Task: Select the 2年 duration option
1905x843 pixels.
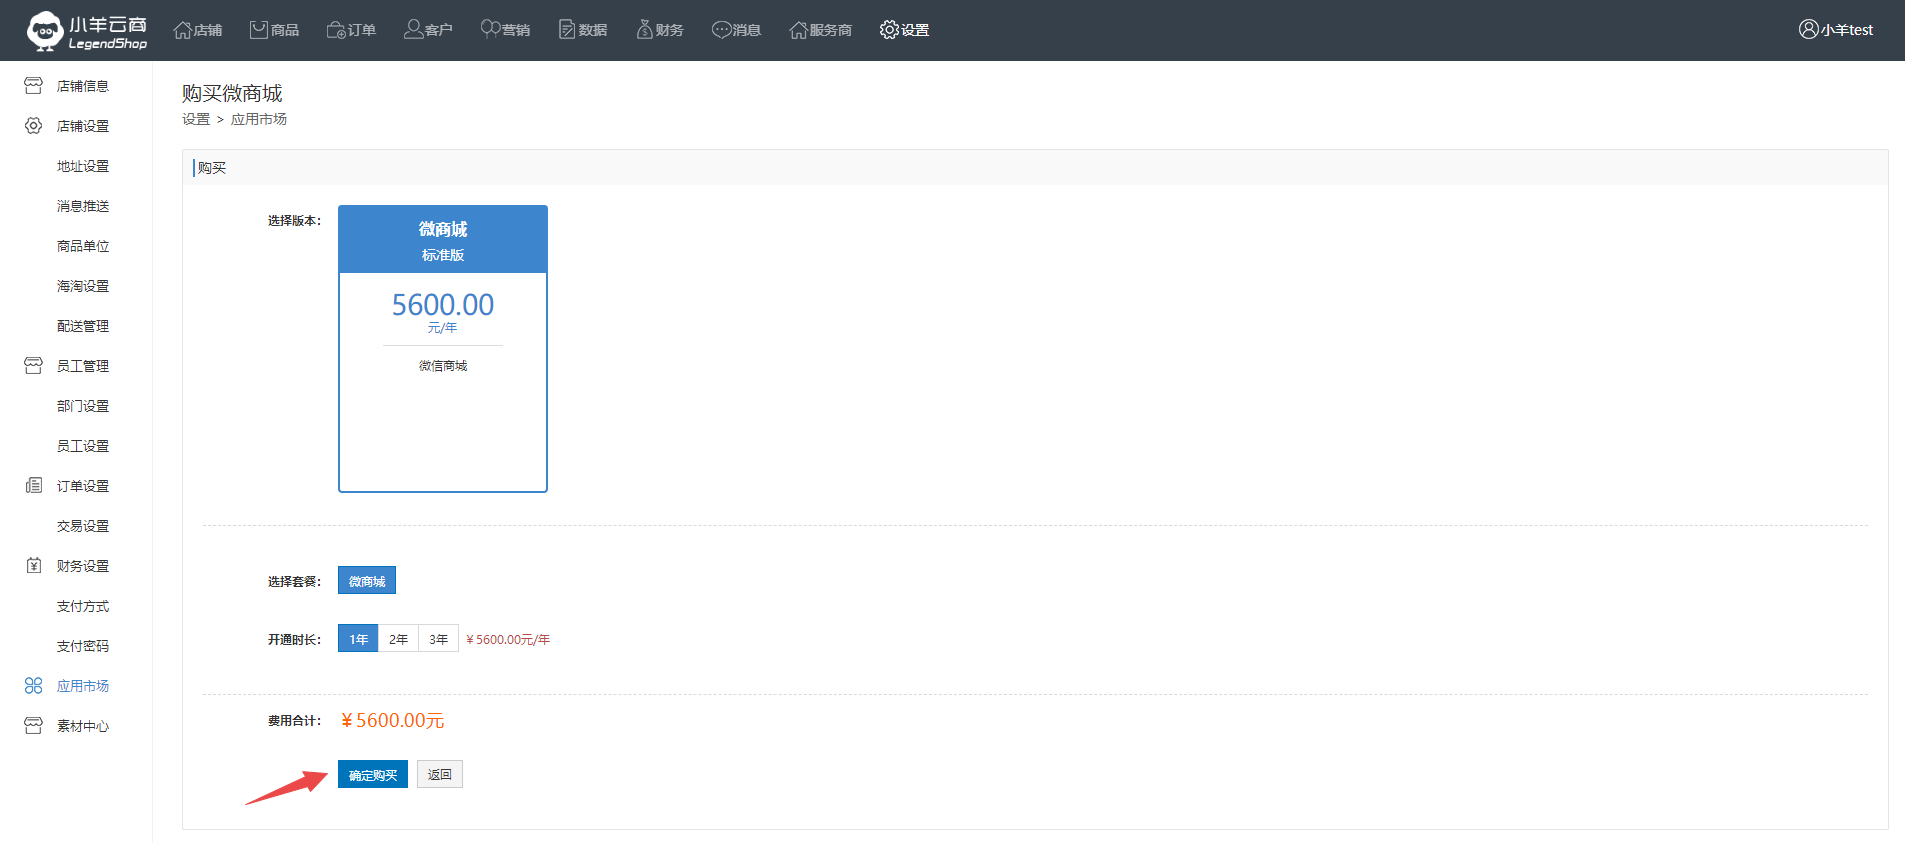Action: point(398,639)
